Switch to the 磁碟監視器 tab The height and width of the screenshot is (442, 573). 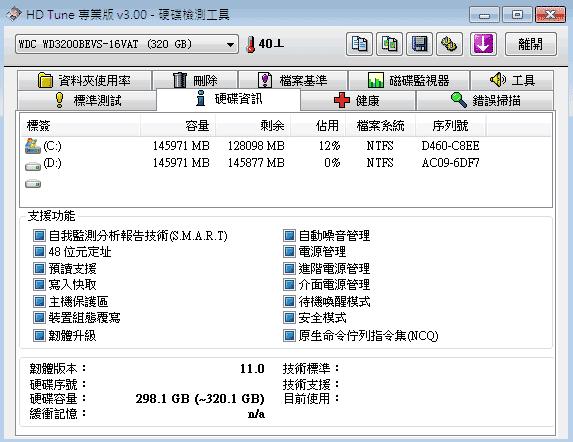[409, 80]
